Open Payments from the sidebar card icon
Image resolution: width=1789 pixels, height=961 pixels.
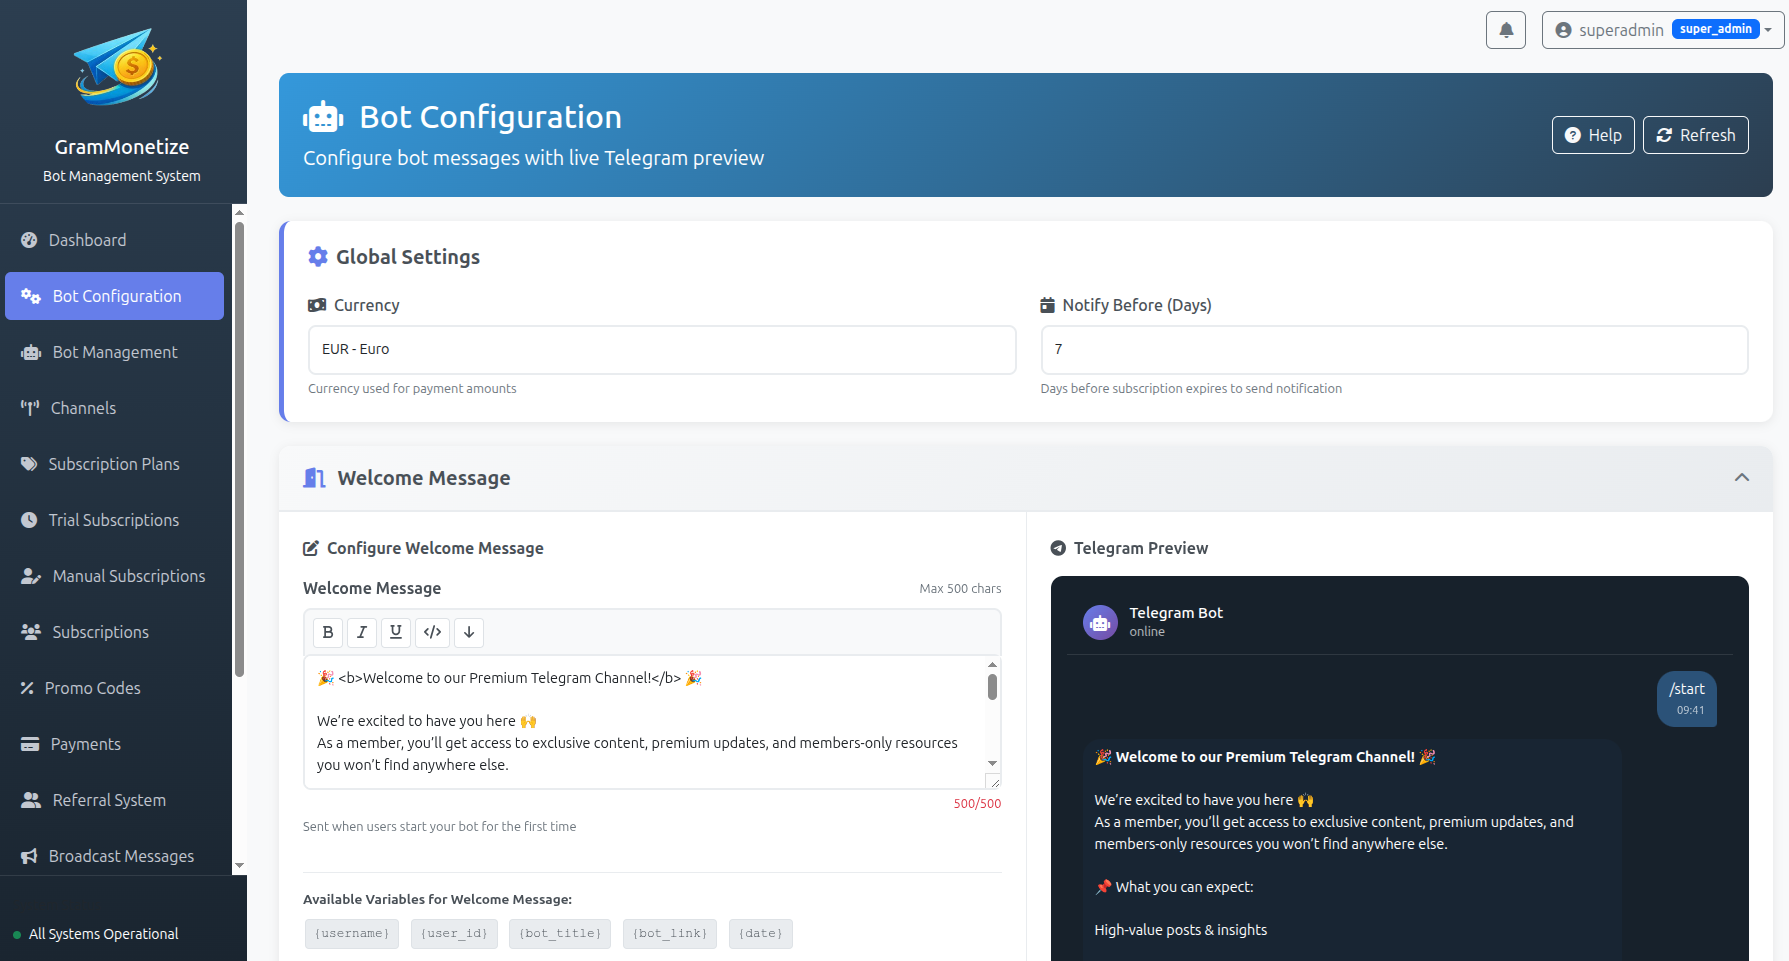[x=29, y=744]
